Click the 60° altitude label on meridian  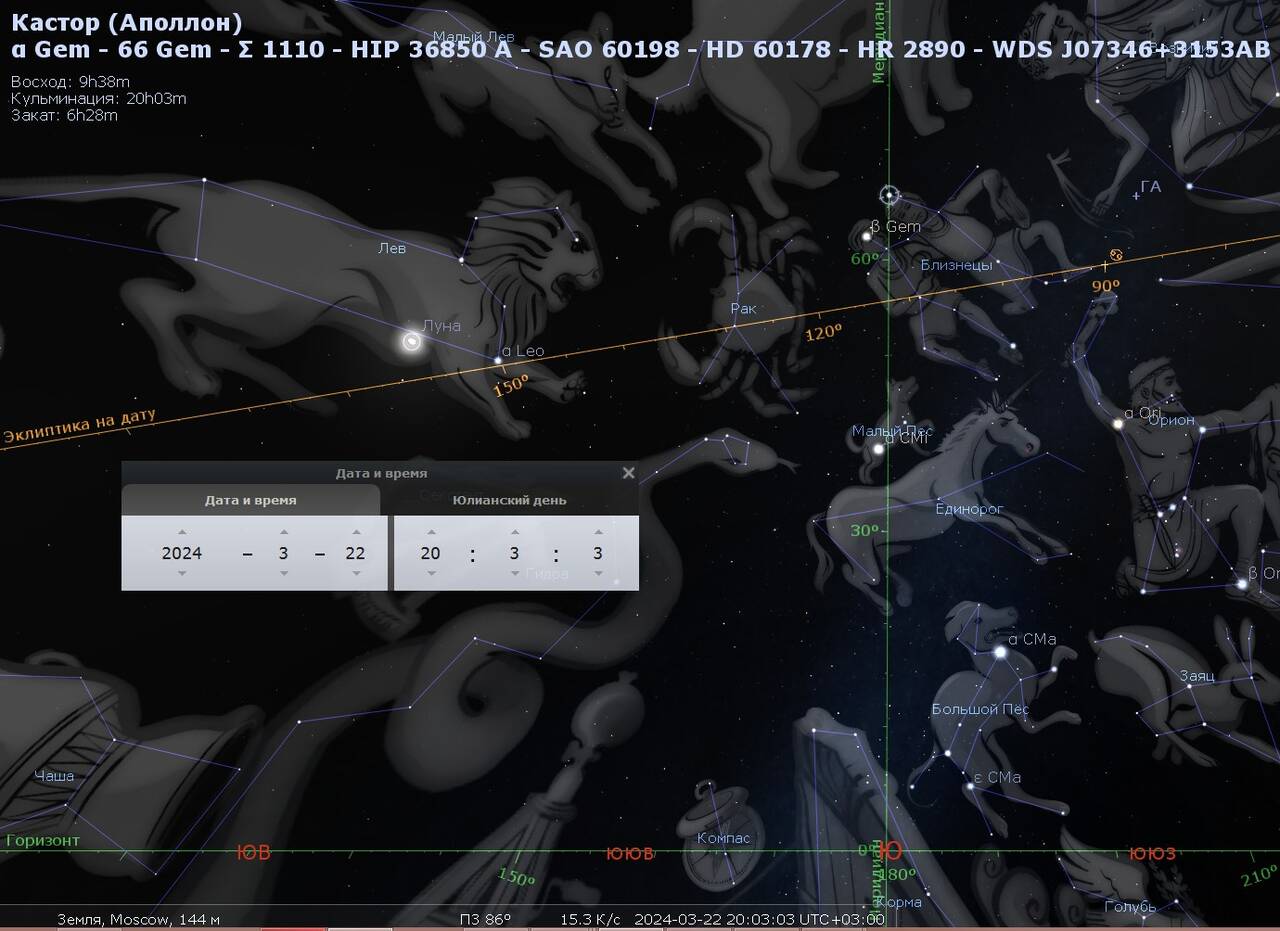[864, 259]
